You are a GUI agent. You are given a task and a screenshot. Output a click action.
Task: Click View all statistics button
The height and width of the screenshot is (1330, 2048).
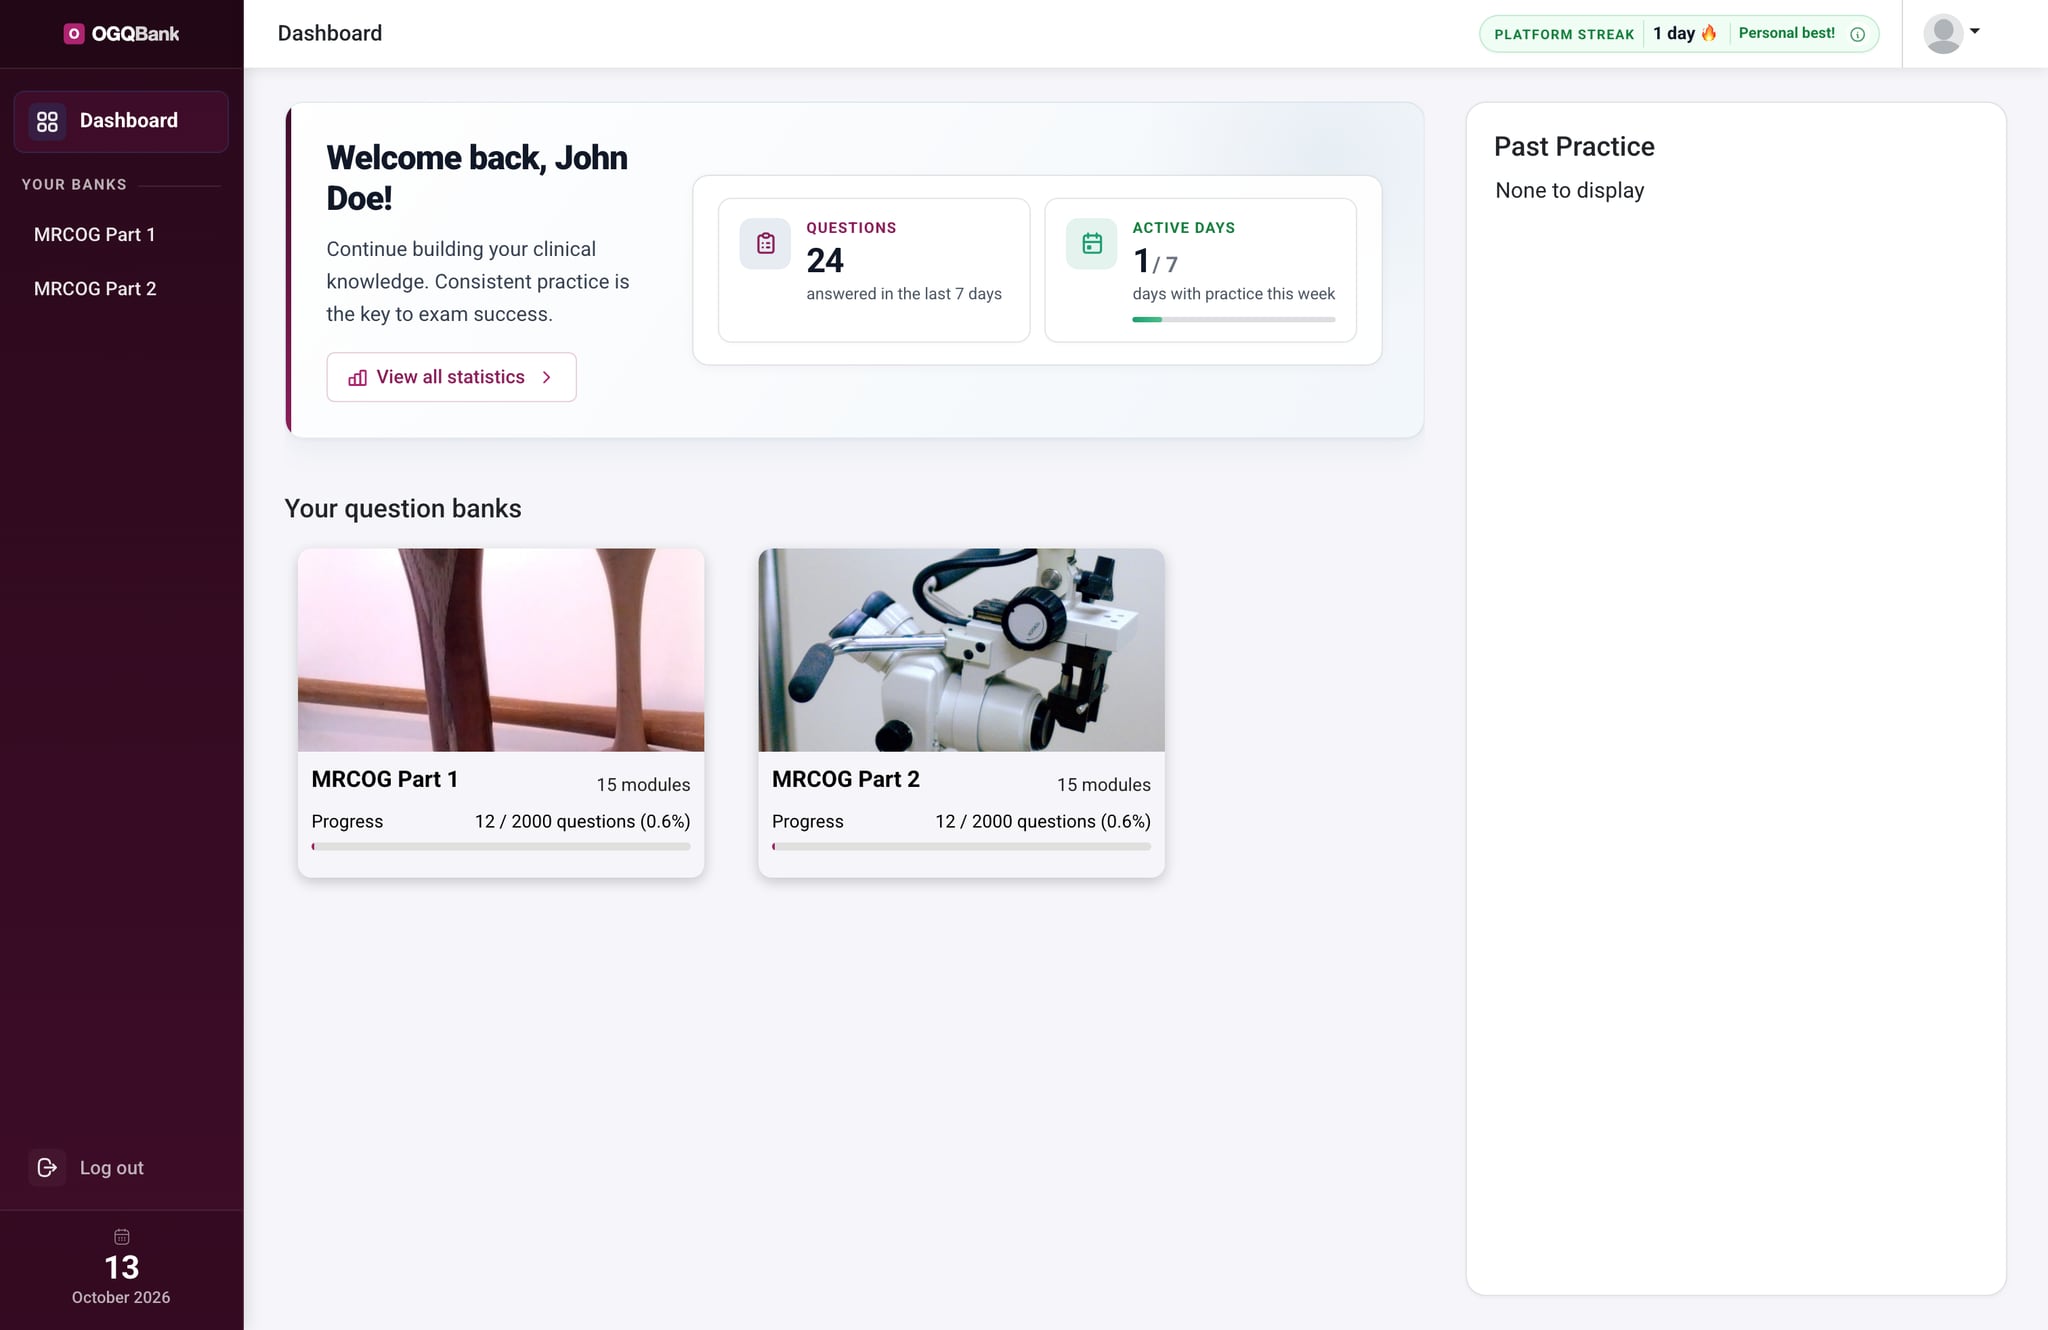[x=451, y=377]
